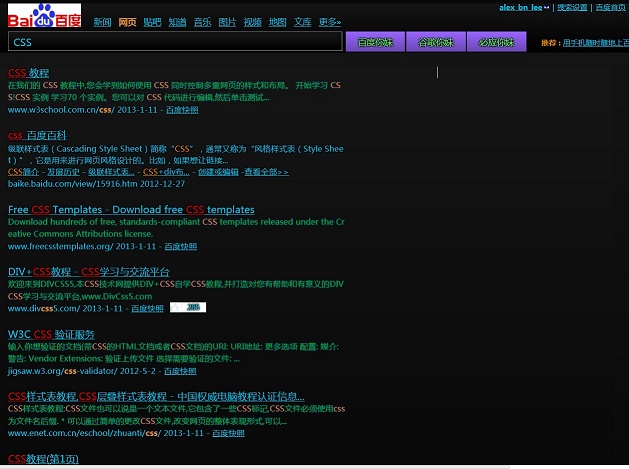The height and width of the screenshot is (469, 629).
Task: Focus the search box containing CSS
Action: click(x=175, y=42)
